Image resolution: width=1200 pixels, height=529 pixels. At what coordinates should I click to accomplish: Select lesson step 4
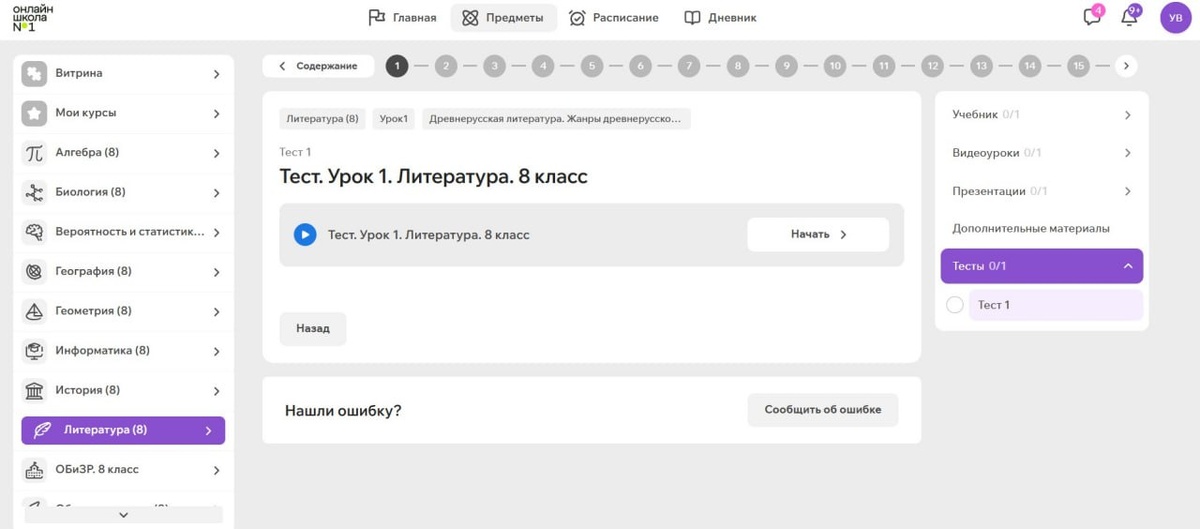(x=543, y=66)
